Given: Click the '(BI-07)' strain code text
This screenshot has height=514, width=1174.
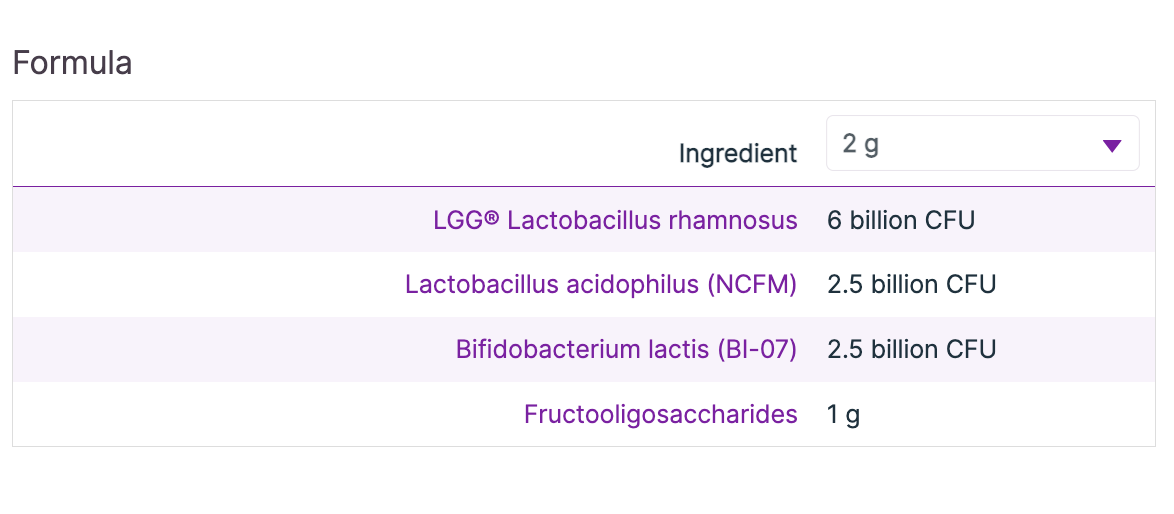Looking at the screenshot, I should 757,350.
